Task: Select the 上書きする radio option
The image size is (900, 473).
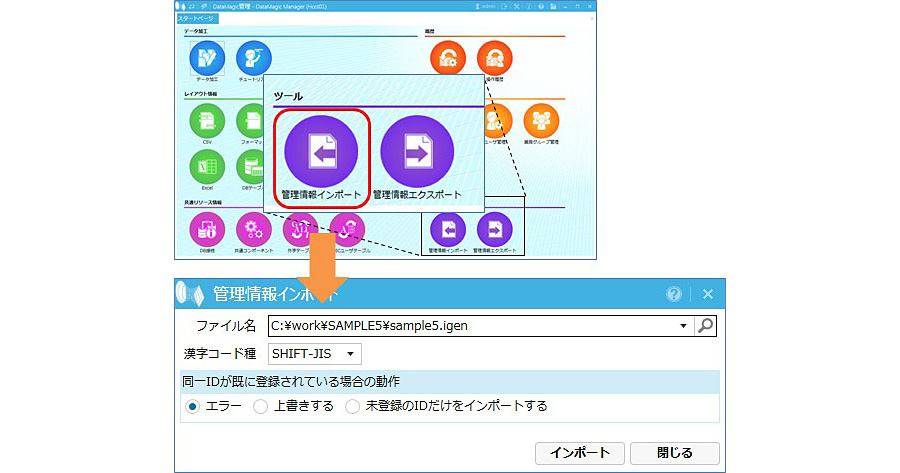Action: (260, 406)
